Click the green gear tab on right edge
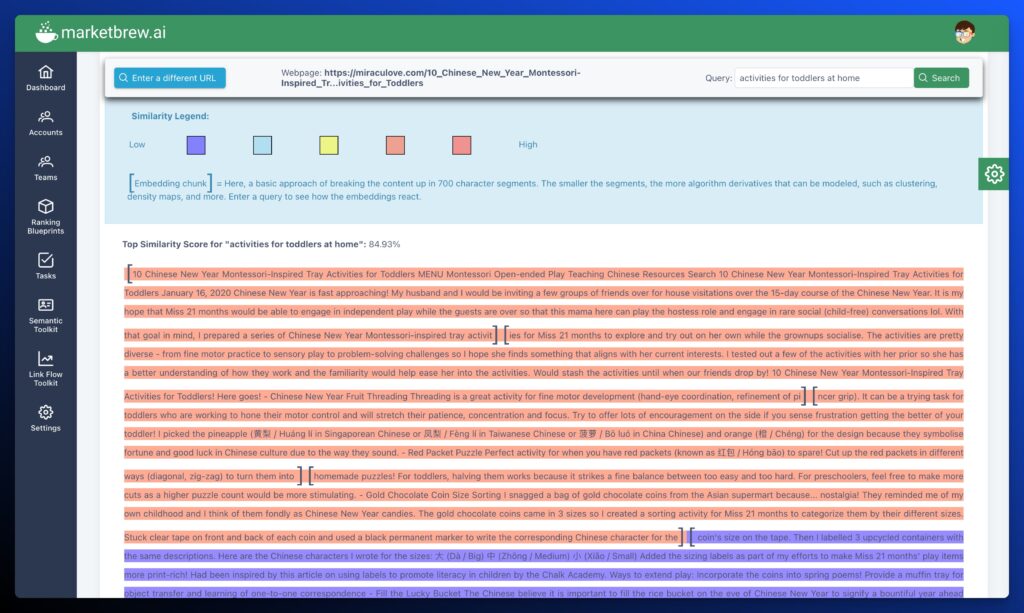 (994, 174)
